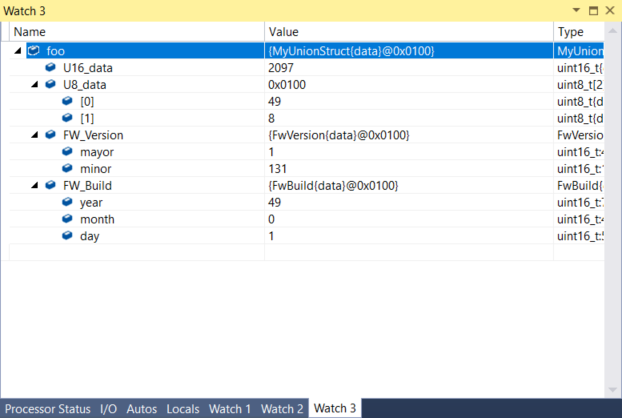Close the Watch 3 panel

click(x=610, y=10)
